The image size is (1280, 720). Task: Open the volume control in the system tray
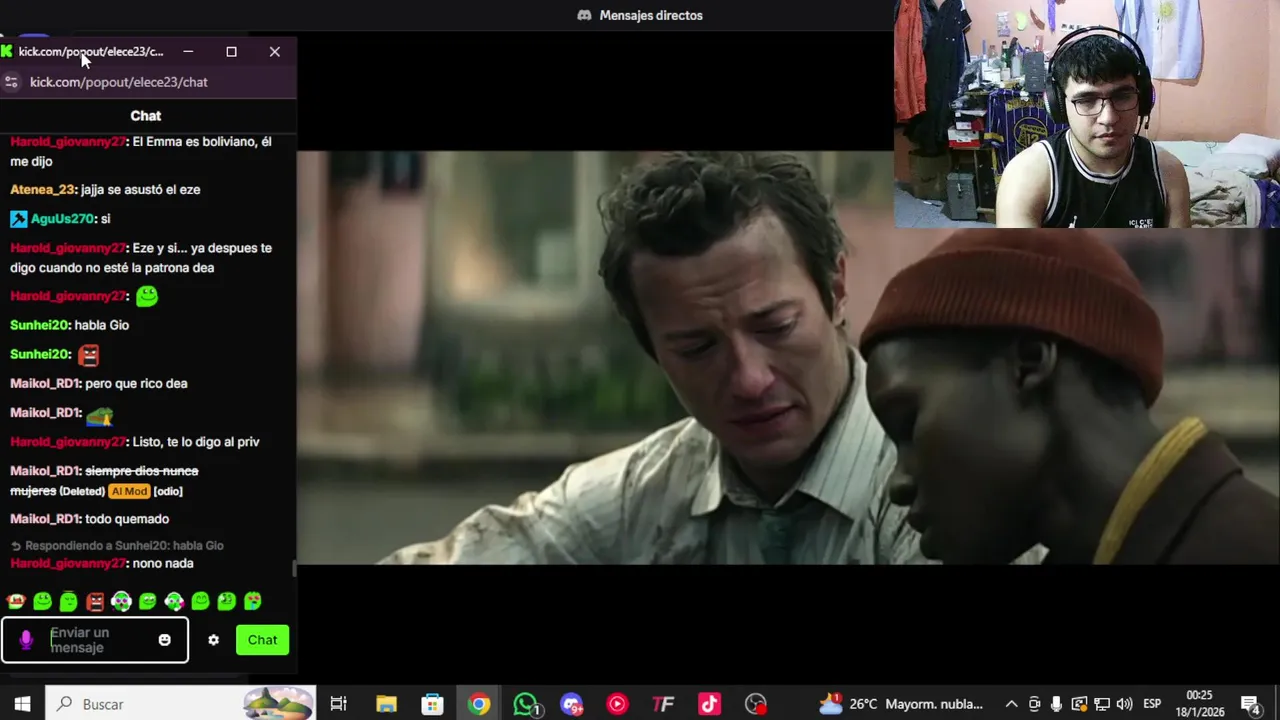[x=1124, y=704]
